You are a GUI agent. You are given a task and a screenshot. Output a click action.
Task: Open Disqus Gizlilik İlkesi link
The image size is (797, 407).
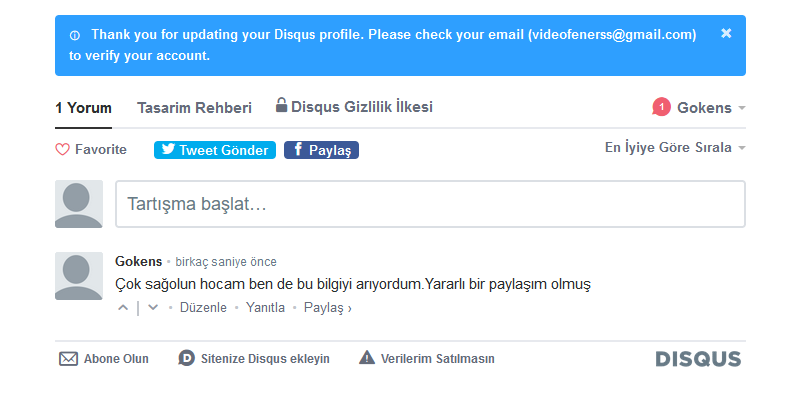pos(362,107)
